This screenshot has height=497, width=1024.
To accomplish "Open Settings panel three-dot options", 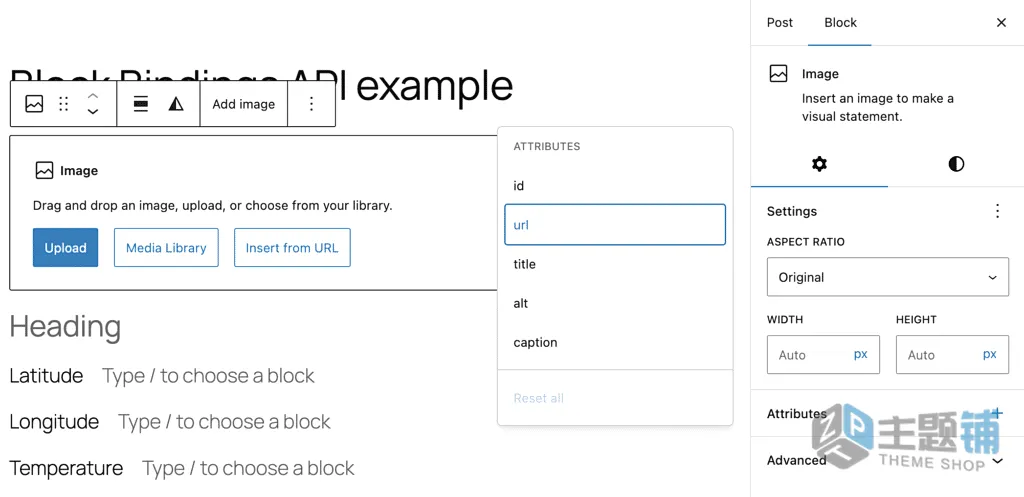I will tap(997, 211).
